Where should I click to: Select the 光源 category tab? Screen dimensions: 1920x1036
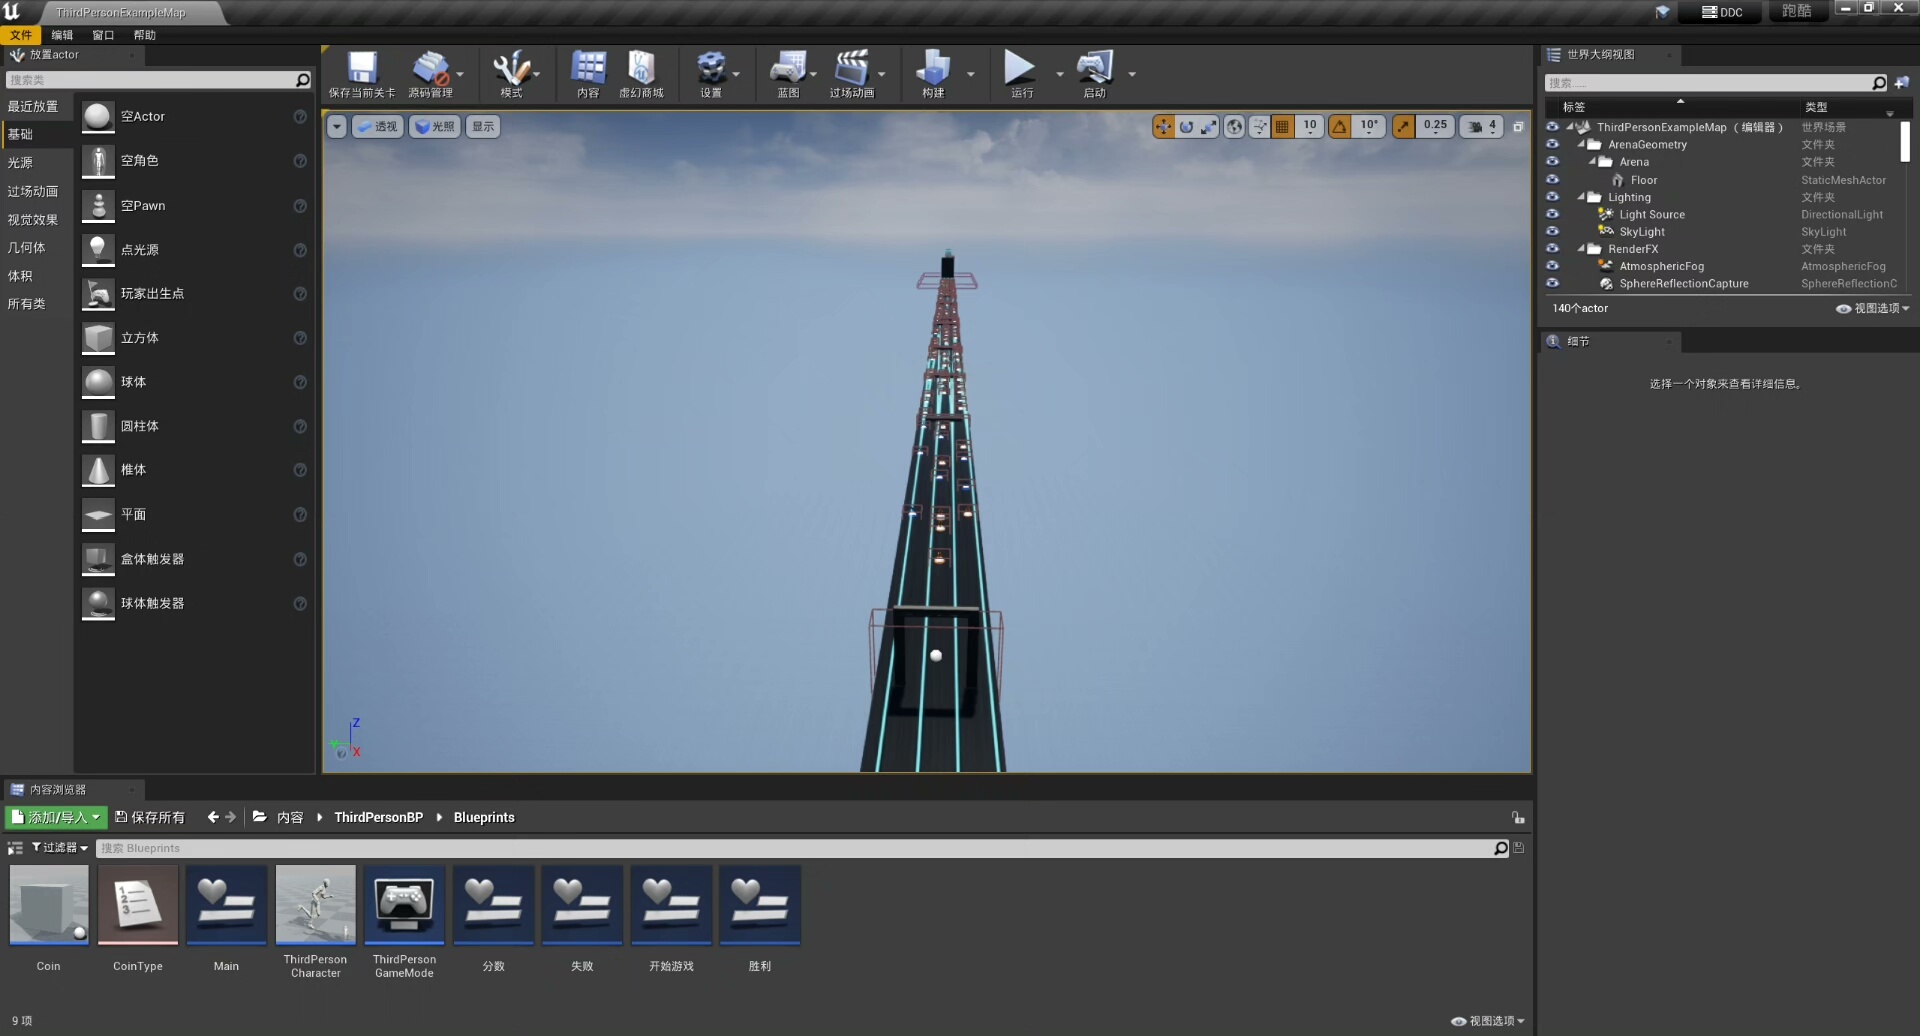[x=20, y=162]
